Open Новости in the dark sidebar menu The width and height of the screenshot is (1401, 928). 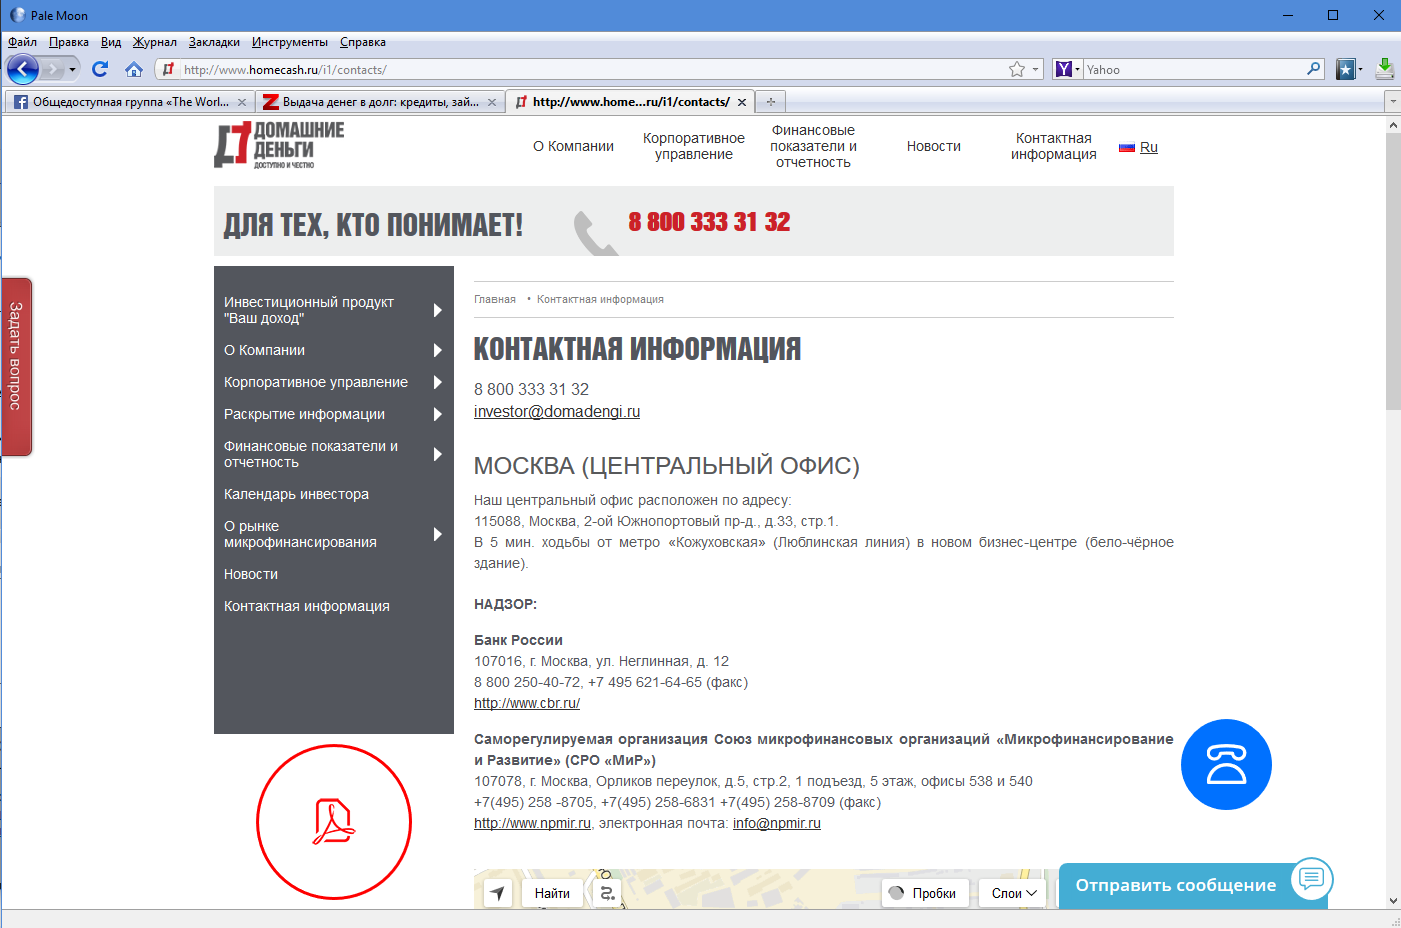251,574
